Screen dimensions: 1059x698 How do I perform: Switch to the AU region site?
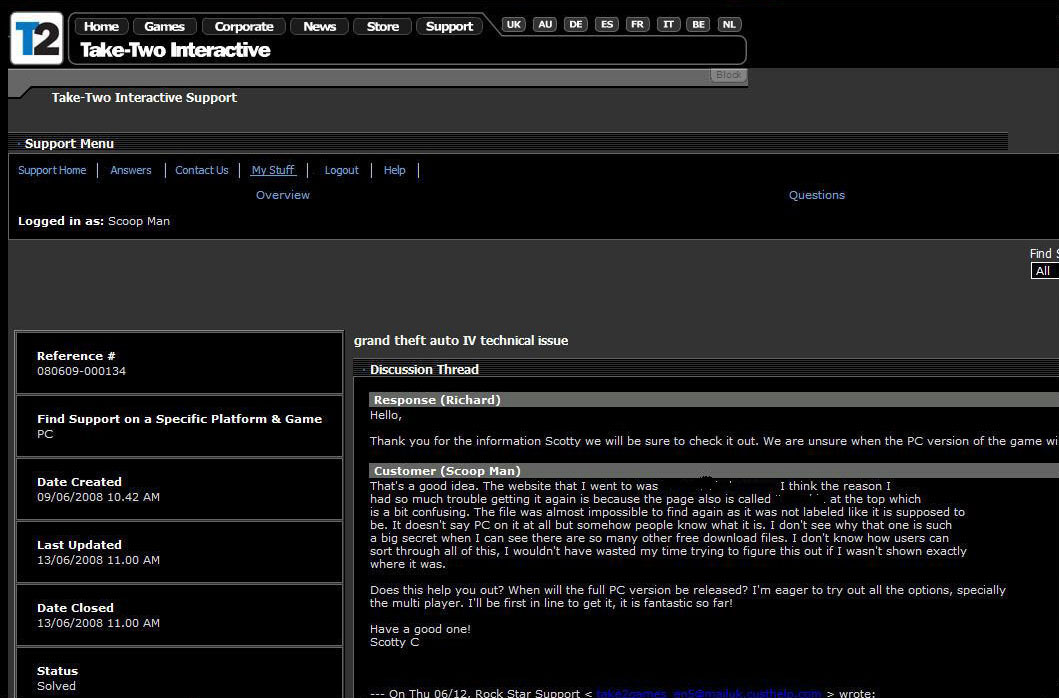pyautogui.click(x=544, y=24)
